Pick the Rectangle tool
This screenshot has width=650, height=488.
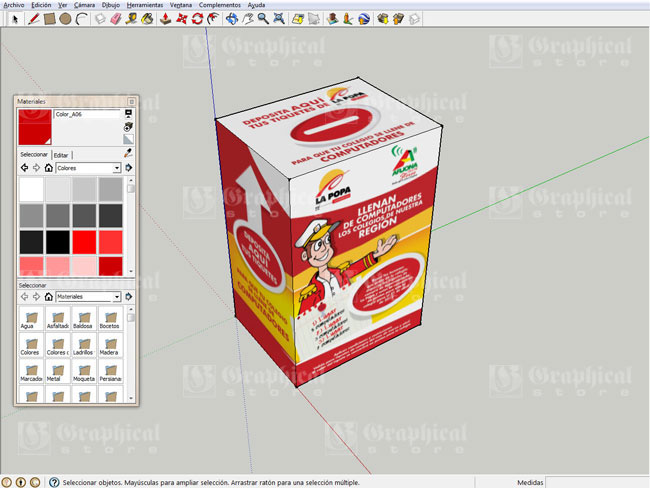pyautogui.click(x=50, y=19)
